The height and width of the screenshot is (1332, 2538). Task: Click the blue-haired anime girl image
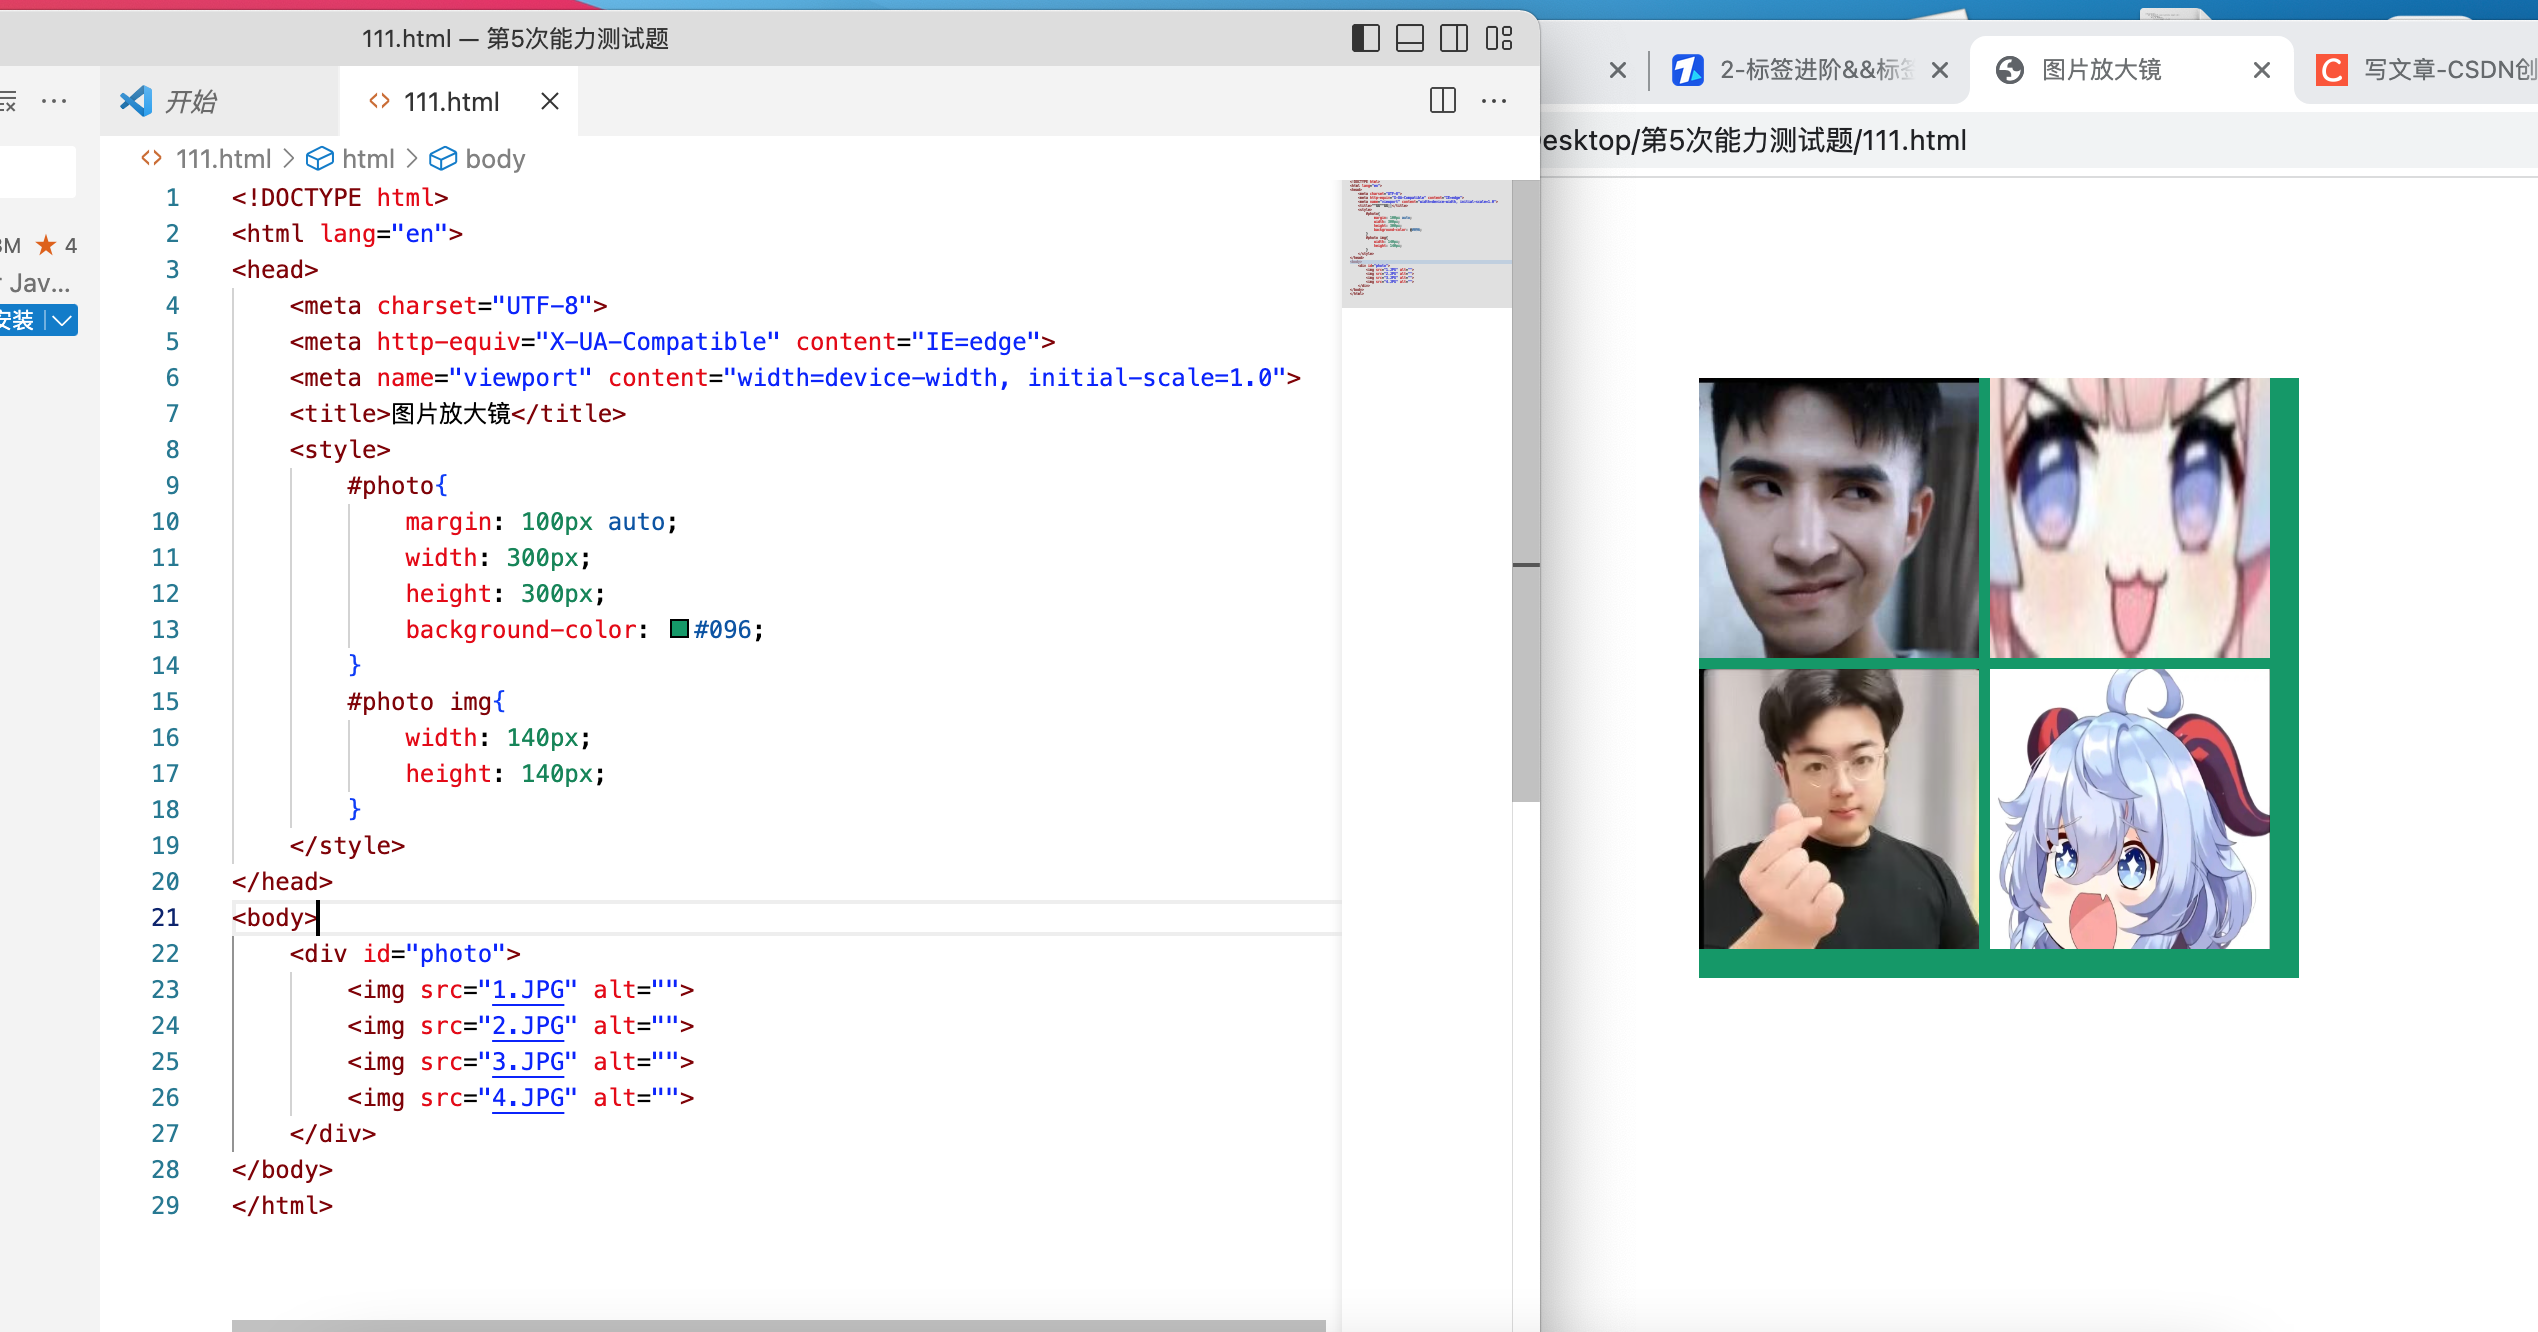pos(2130,809)
